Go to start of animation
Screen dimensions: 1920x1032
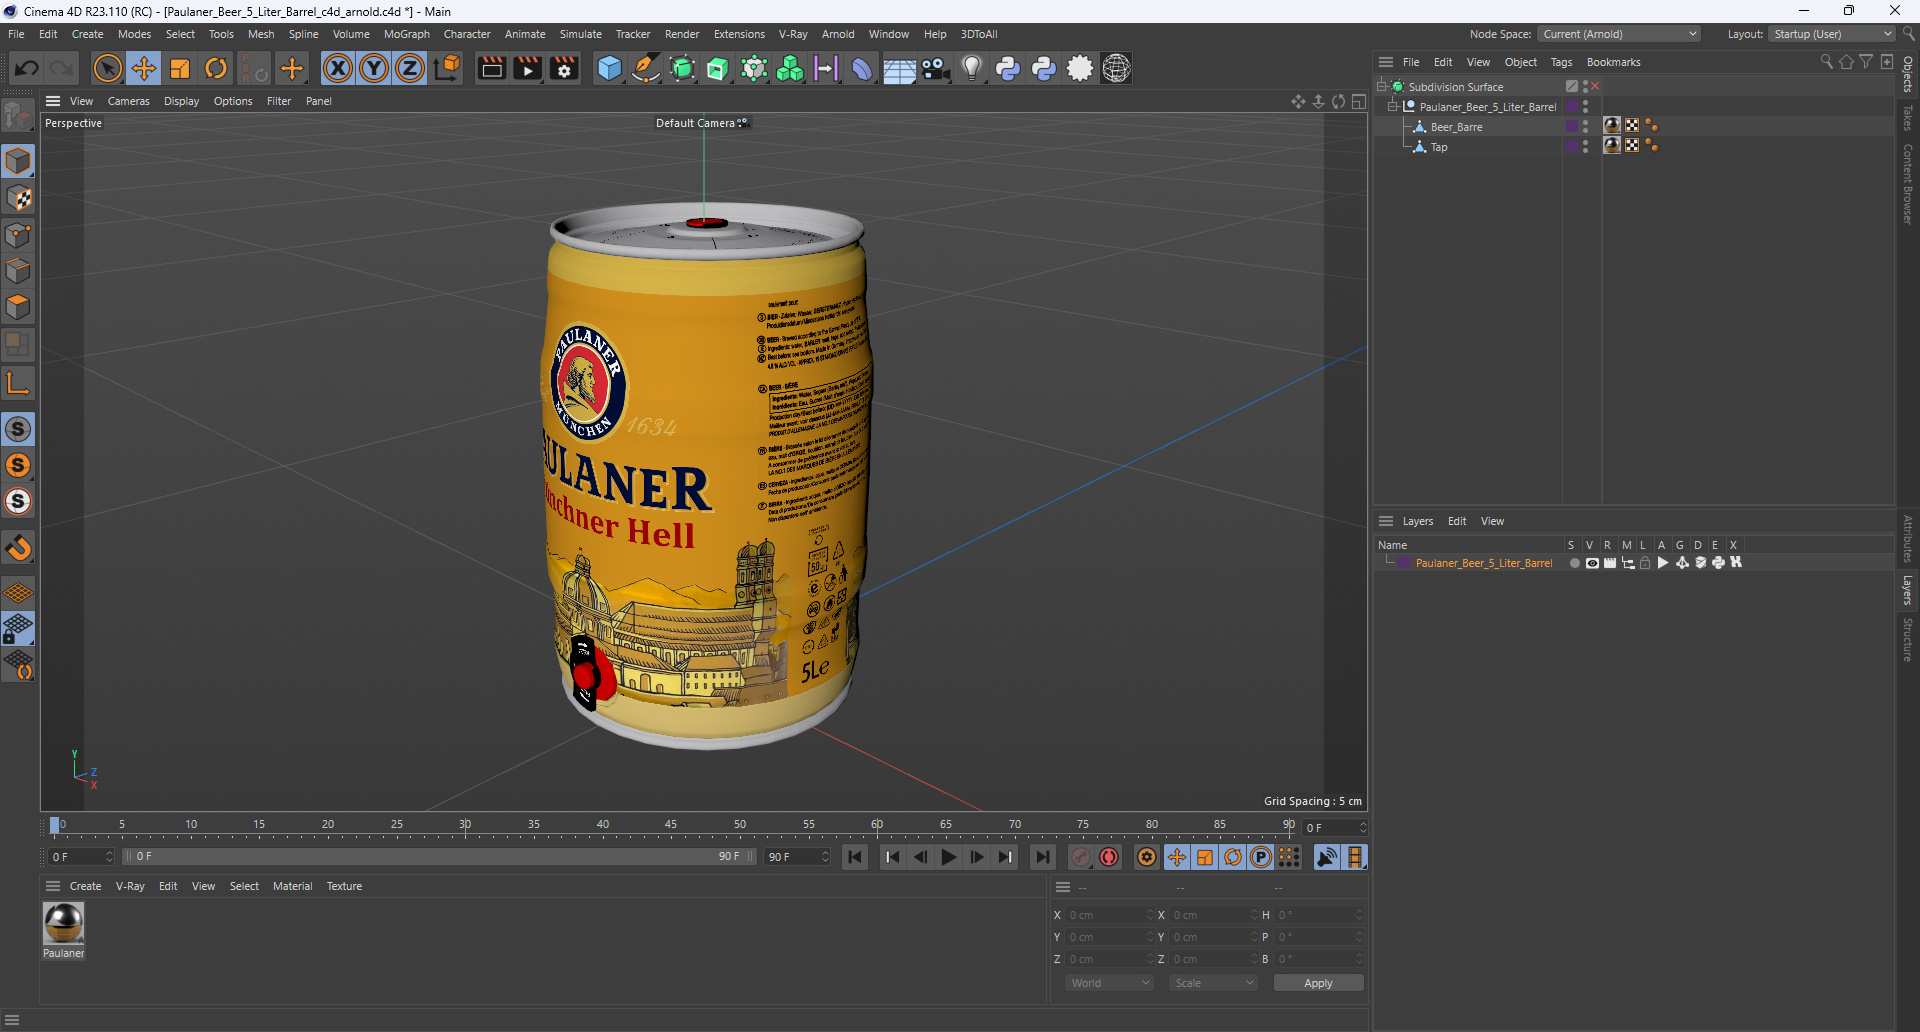coord(855,857)
